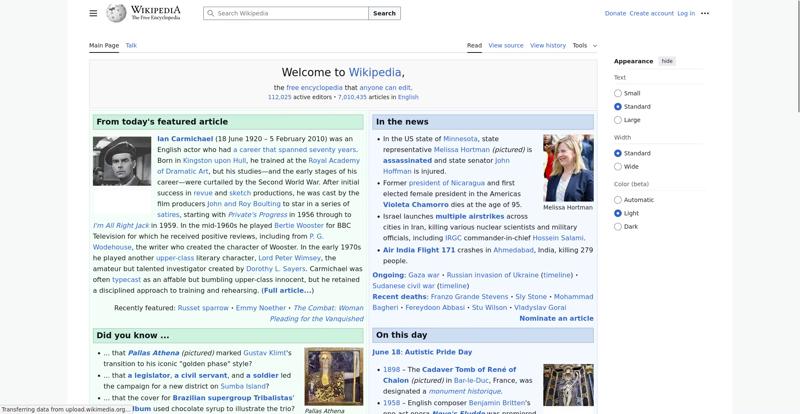The image size is (800, 414).
Task: Open the View source tab
Action: [506, 45]
